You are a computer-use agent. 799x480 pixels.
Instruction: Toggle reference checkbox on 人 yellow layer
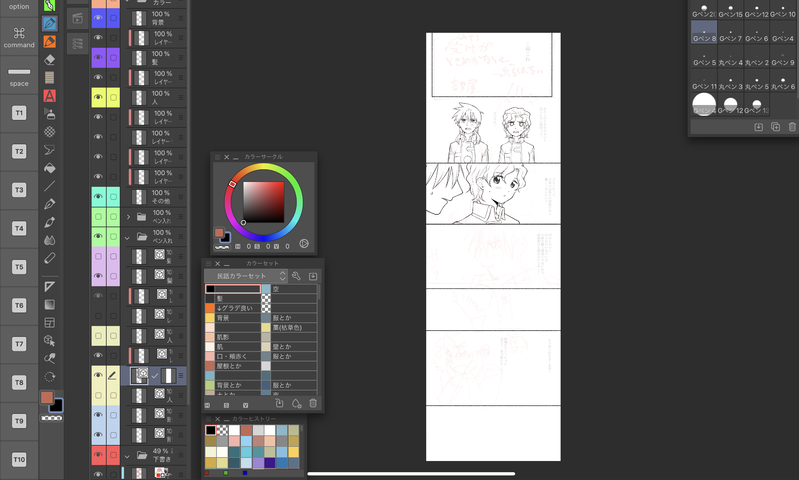(113, 97)
